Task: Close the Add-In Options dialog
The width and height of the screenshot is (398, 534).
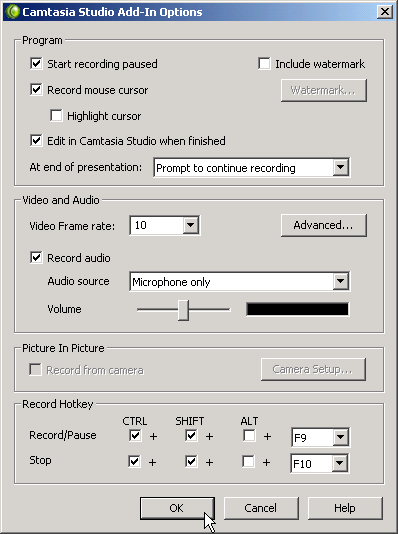Action: point(385,12)
